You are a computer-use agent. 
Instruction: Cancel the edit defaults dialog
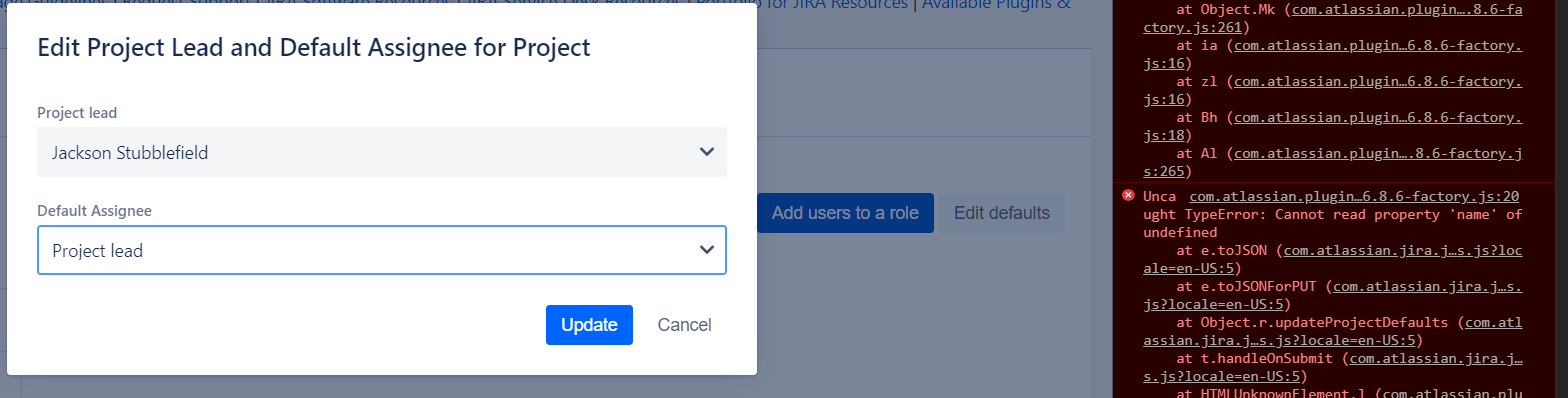(x=684, y=325)
